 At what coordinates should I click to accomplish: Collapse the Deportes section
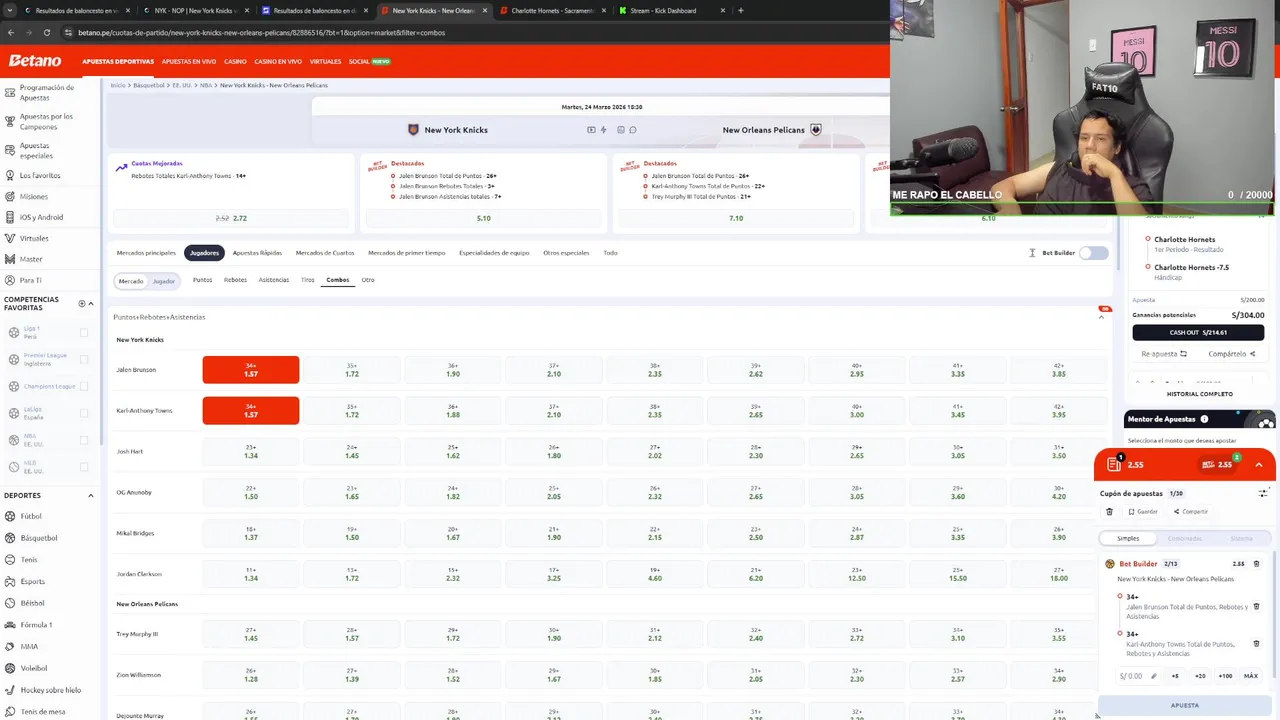pyautogui.click(x=91, y=495)
